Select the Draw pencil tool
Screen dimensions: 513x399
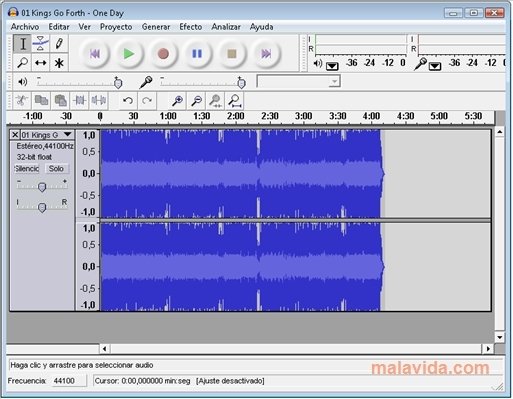(59, 43)
